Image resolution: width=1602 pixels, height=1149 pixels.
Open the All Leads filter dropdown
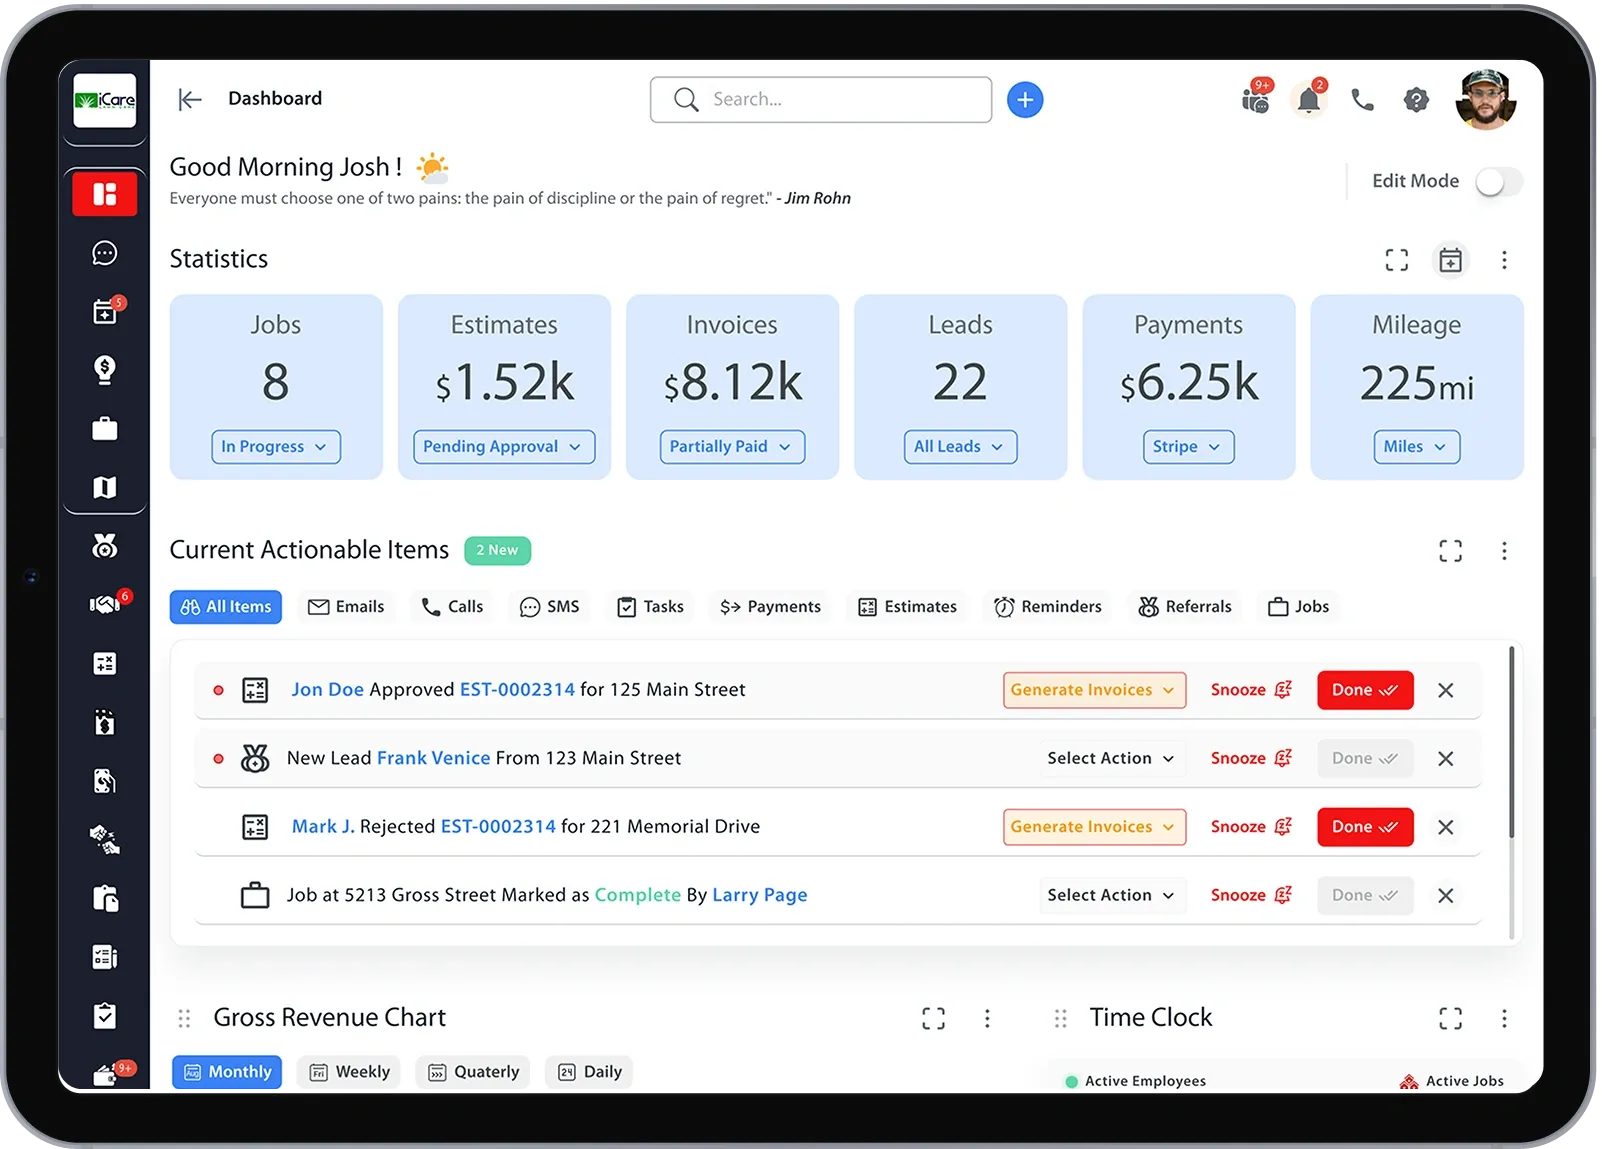(959, 447)
